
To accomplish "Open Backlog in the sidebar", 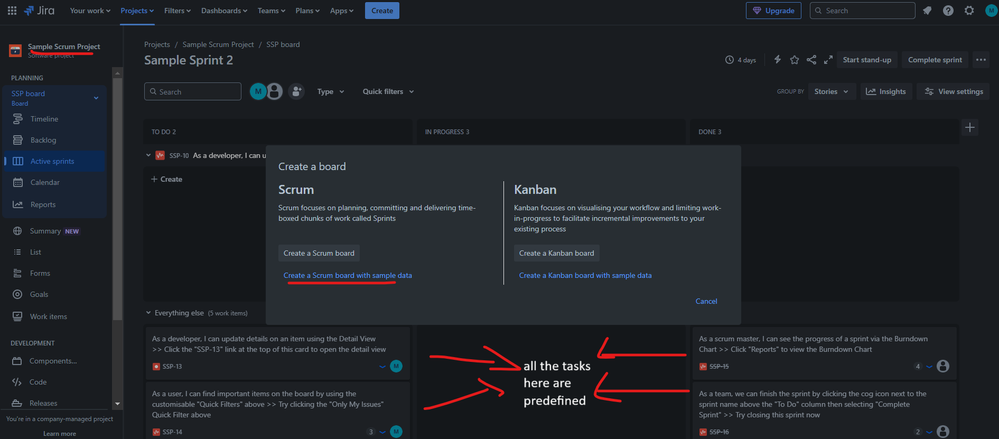I will pos(43,140).
